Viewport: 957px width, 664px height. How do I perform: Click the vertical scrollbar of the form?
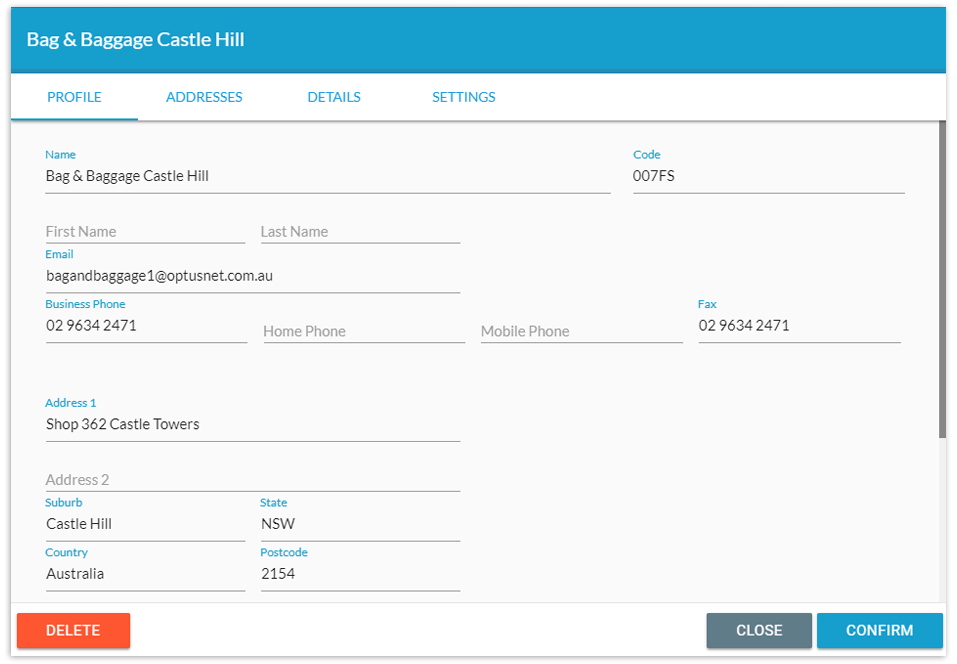[942, 280]
